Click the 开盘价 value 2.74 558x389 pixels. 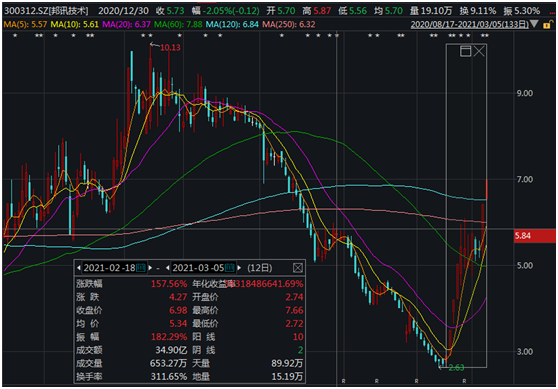(294, 297)
